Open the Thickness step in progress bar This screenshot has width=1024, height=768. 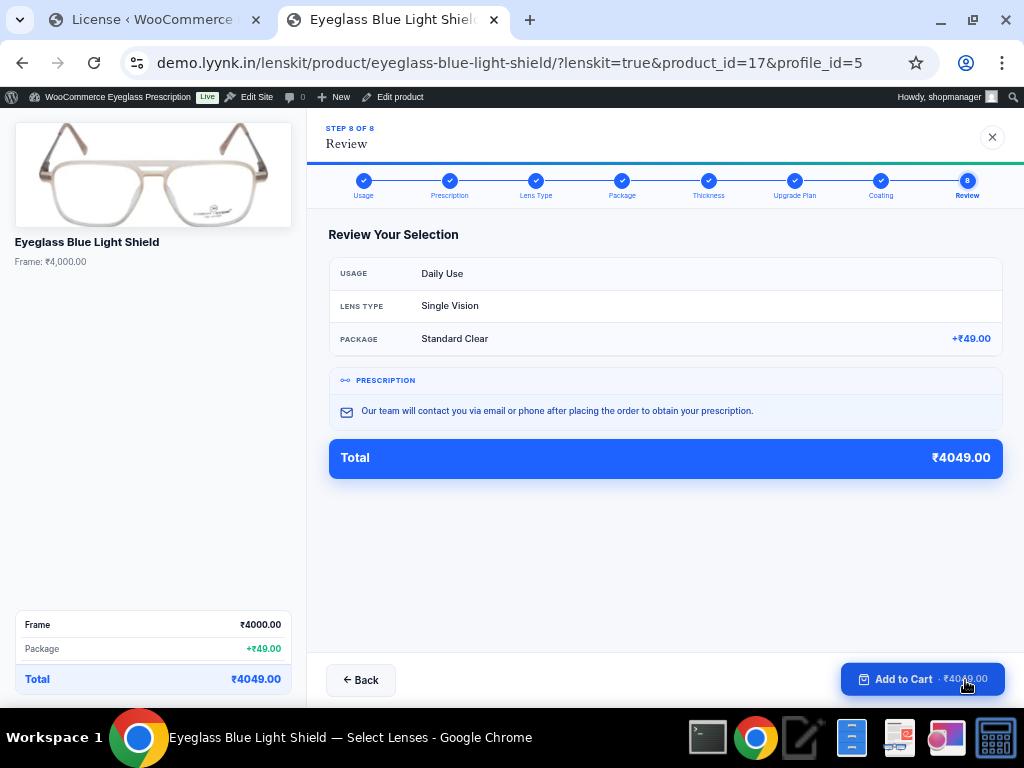click(709, 181)
